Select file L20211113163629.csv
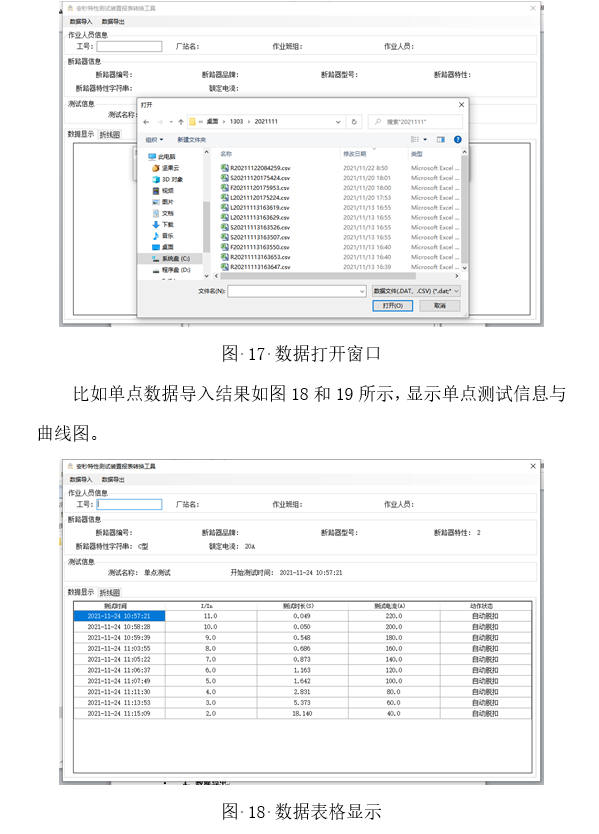599x834 pixels. (x=256, y=218)
